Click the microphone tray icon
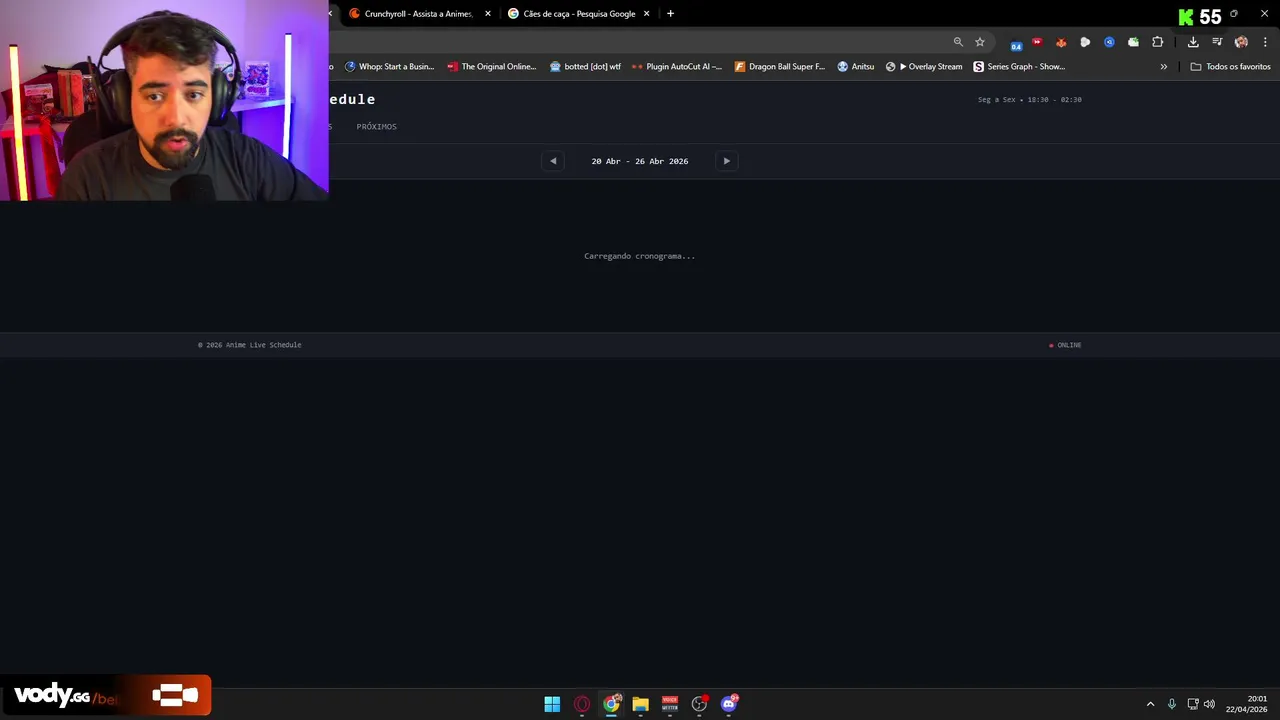1280x720 pixels. pyautogui.click(x=1172, y=704)
